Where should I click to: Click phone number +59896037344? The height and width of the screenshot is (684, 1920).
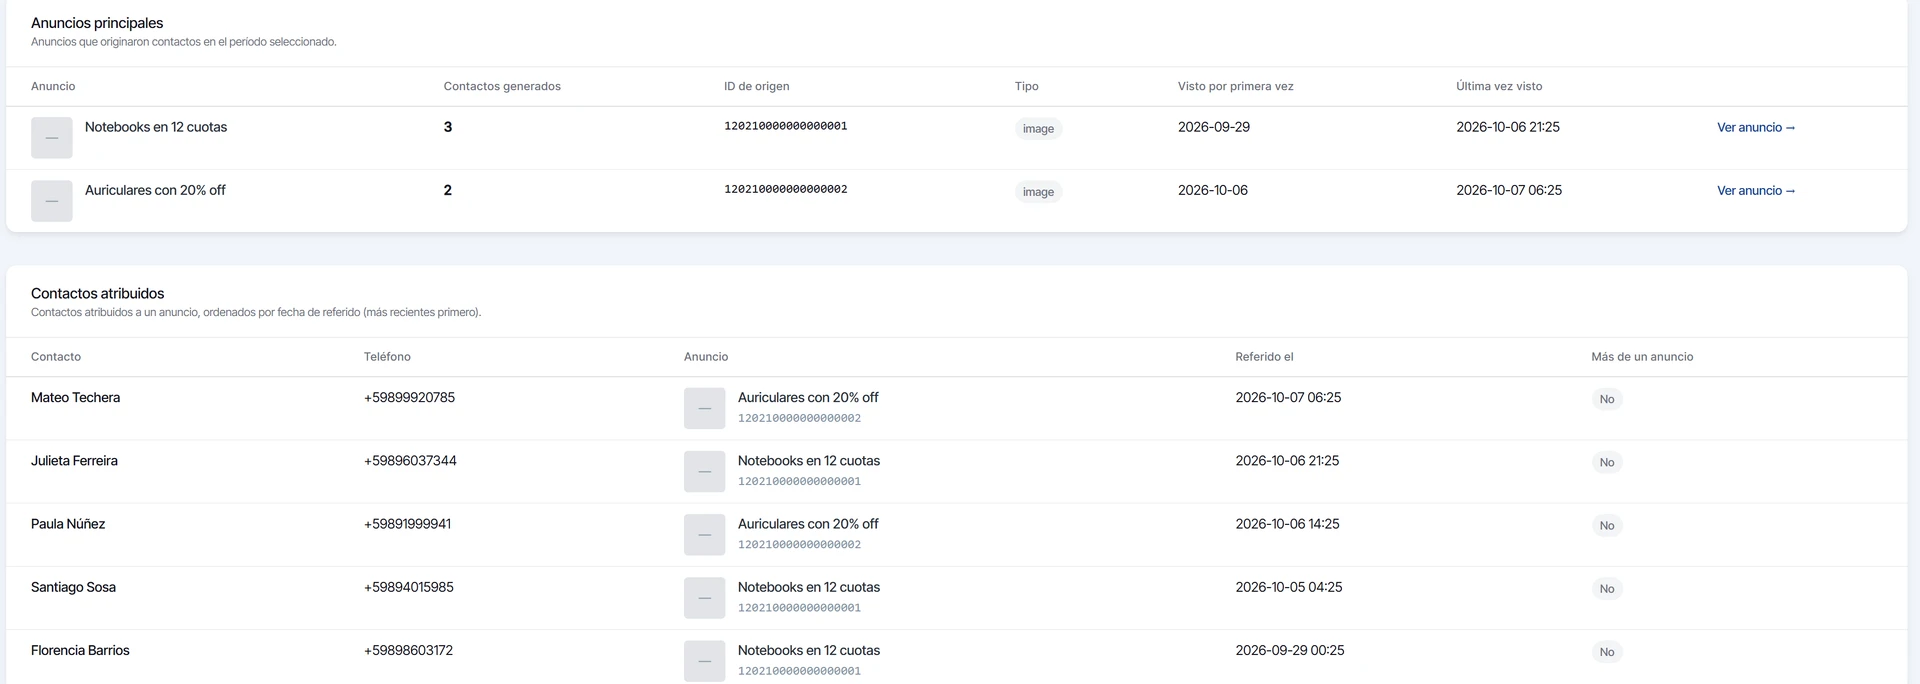click(411, 460)
